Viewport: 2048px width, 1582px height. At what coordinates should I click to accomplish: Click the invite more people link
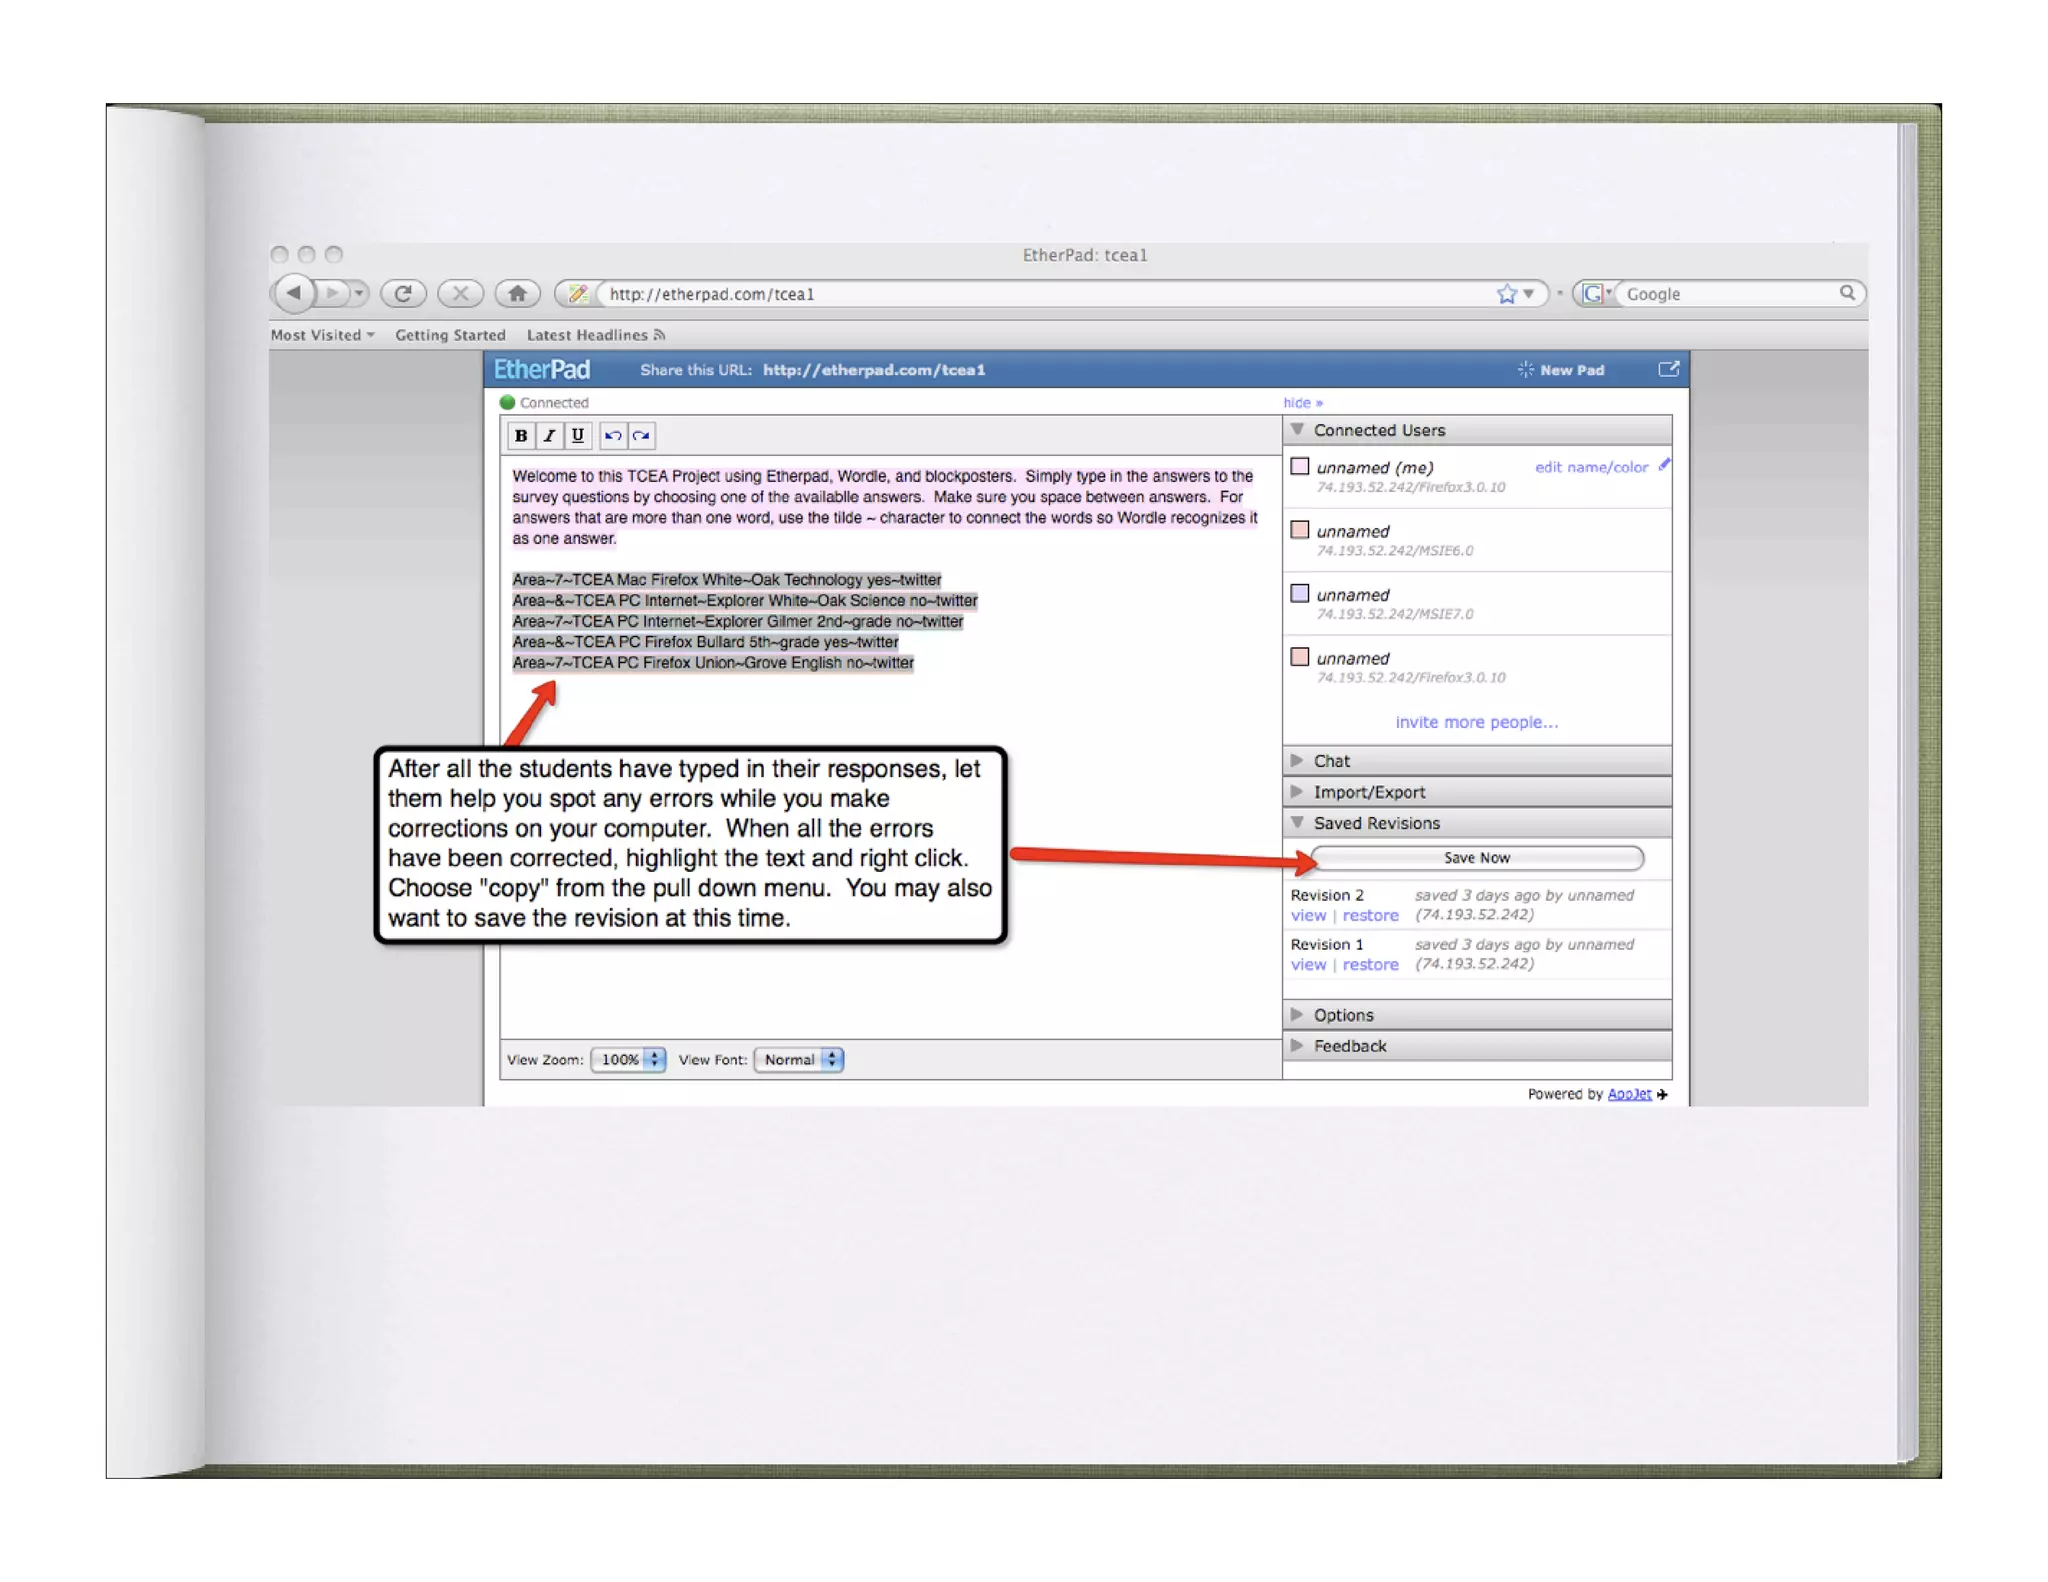tap(1476, 722)
